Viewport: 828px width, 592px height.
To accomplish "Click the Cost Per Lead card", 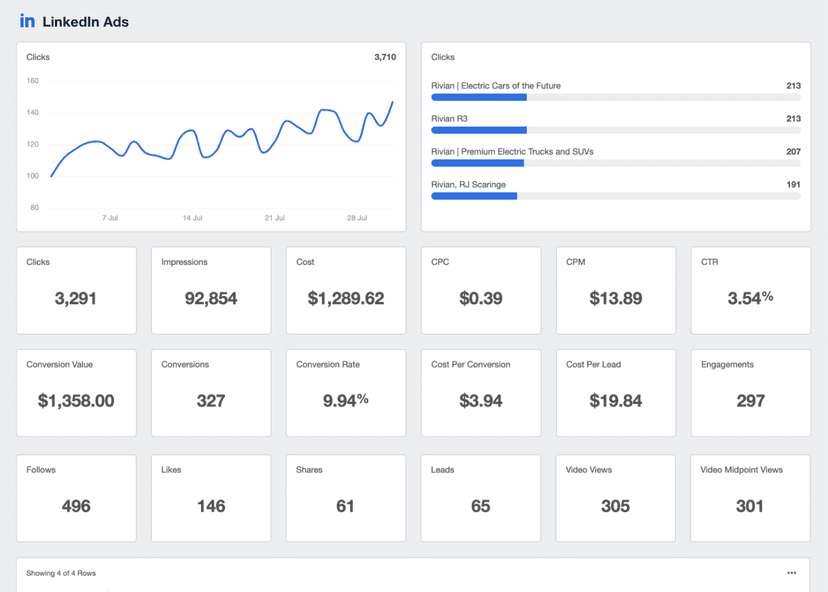I will tap(615, 392).
